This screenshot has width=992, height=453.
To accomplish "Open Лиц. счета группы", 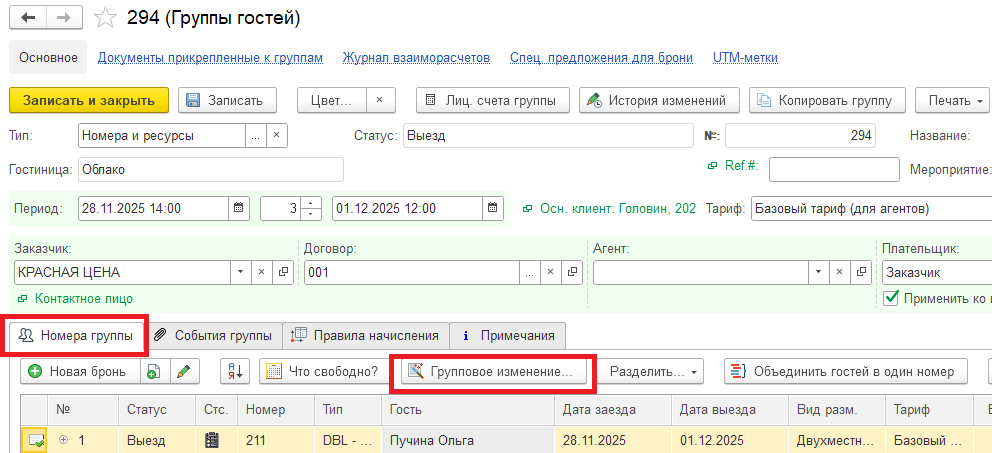I will pos(493,100).
